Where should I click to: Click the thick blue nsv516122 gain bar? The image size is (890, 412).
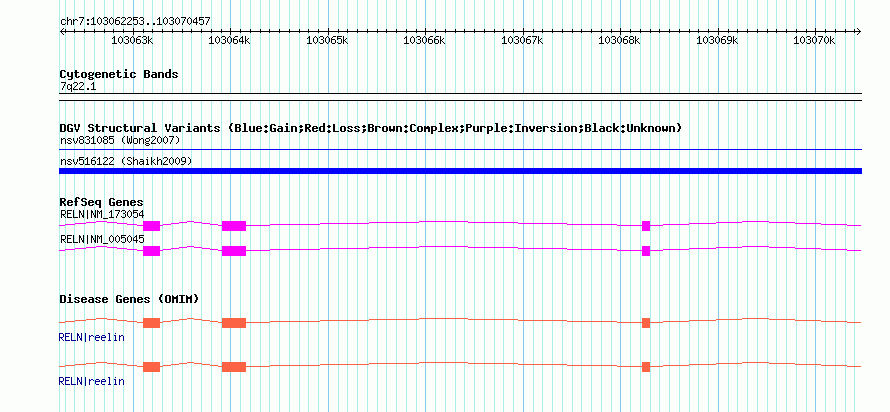click(x=460, y=171)
